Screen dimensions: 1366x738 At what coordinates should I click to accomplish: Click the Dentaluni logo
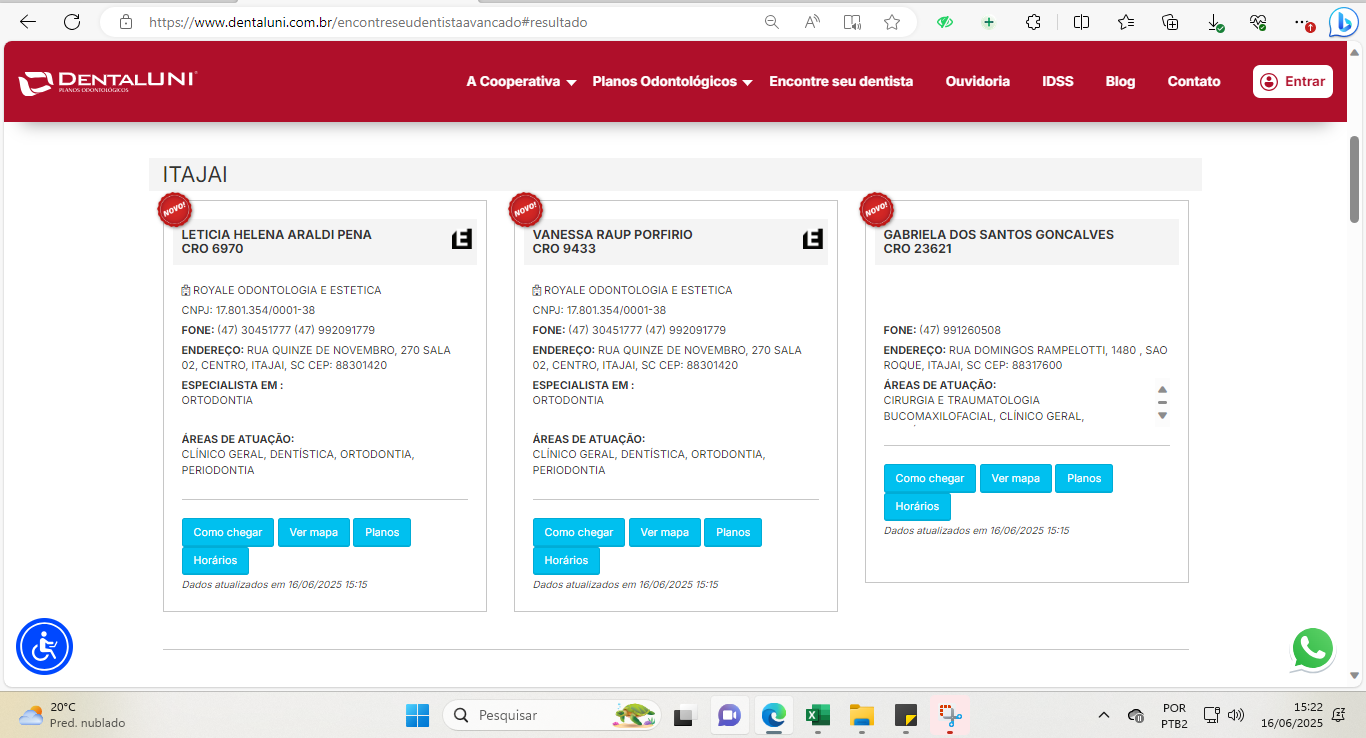click(108, 83)
